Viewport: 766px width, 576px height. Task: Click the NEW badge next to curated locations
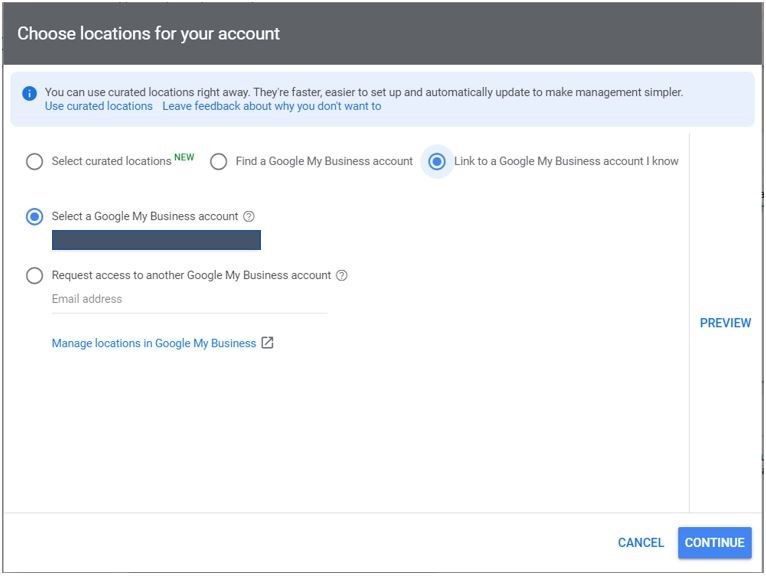click(x=184, y=157)
